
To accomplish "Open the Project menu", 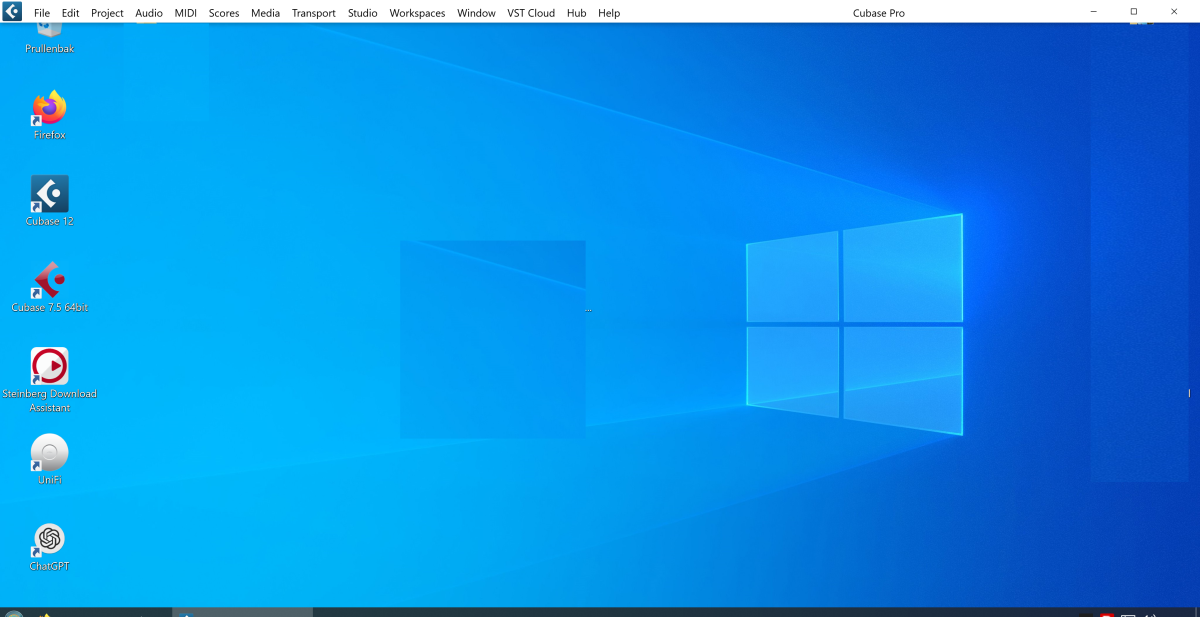I will (x=107, y=13).
